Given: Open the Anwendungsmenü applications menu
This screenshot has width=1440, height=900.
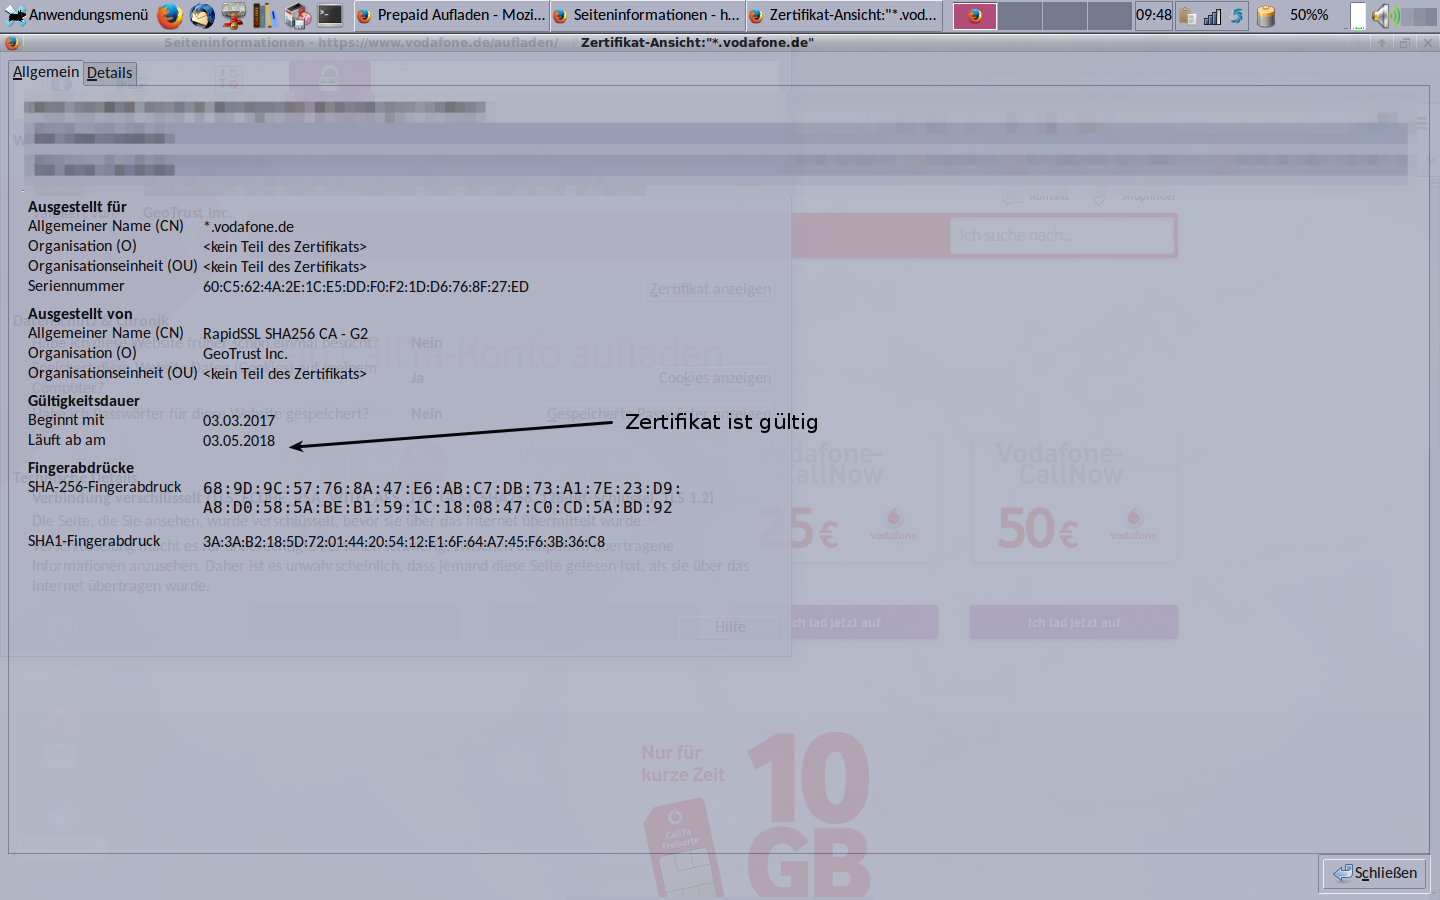Looking at the screenshot, I should [x=77, y=15].
